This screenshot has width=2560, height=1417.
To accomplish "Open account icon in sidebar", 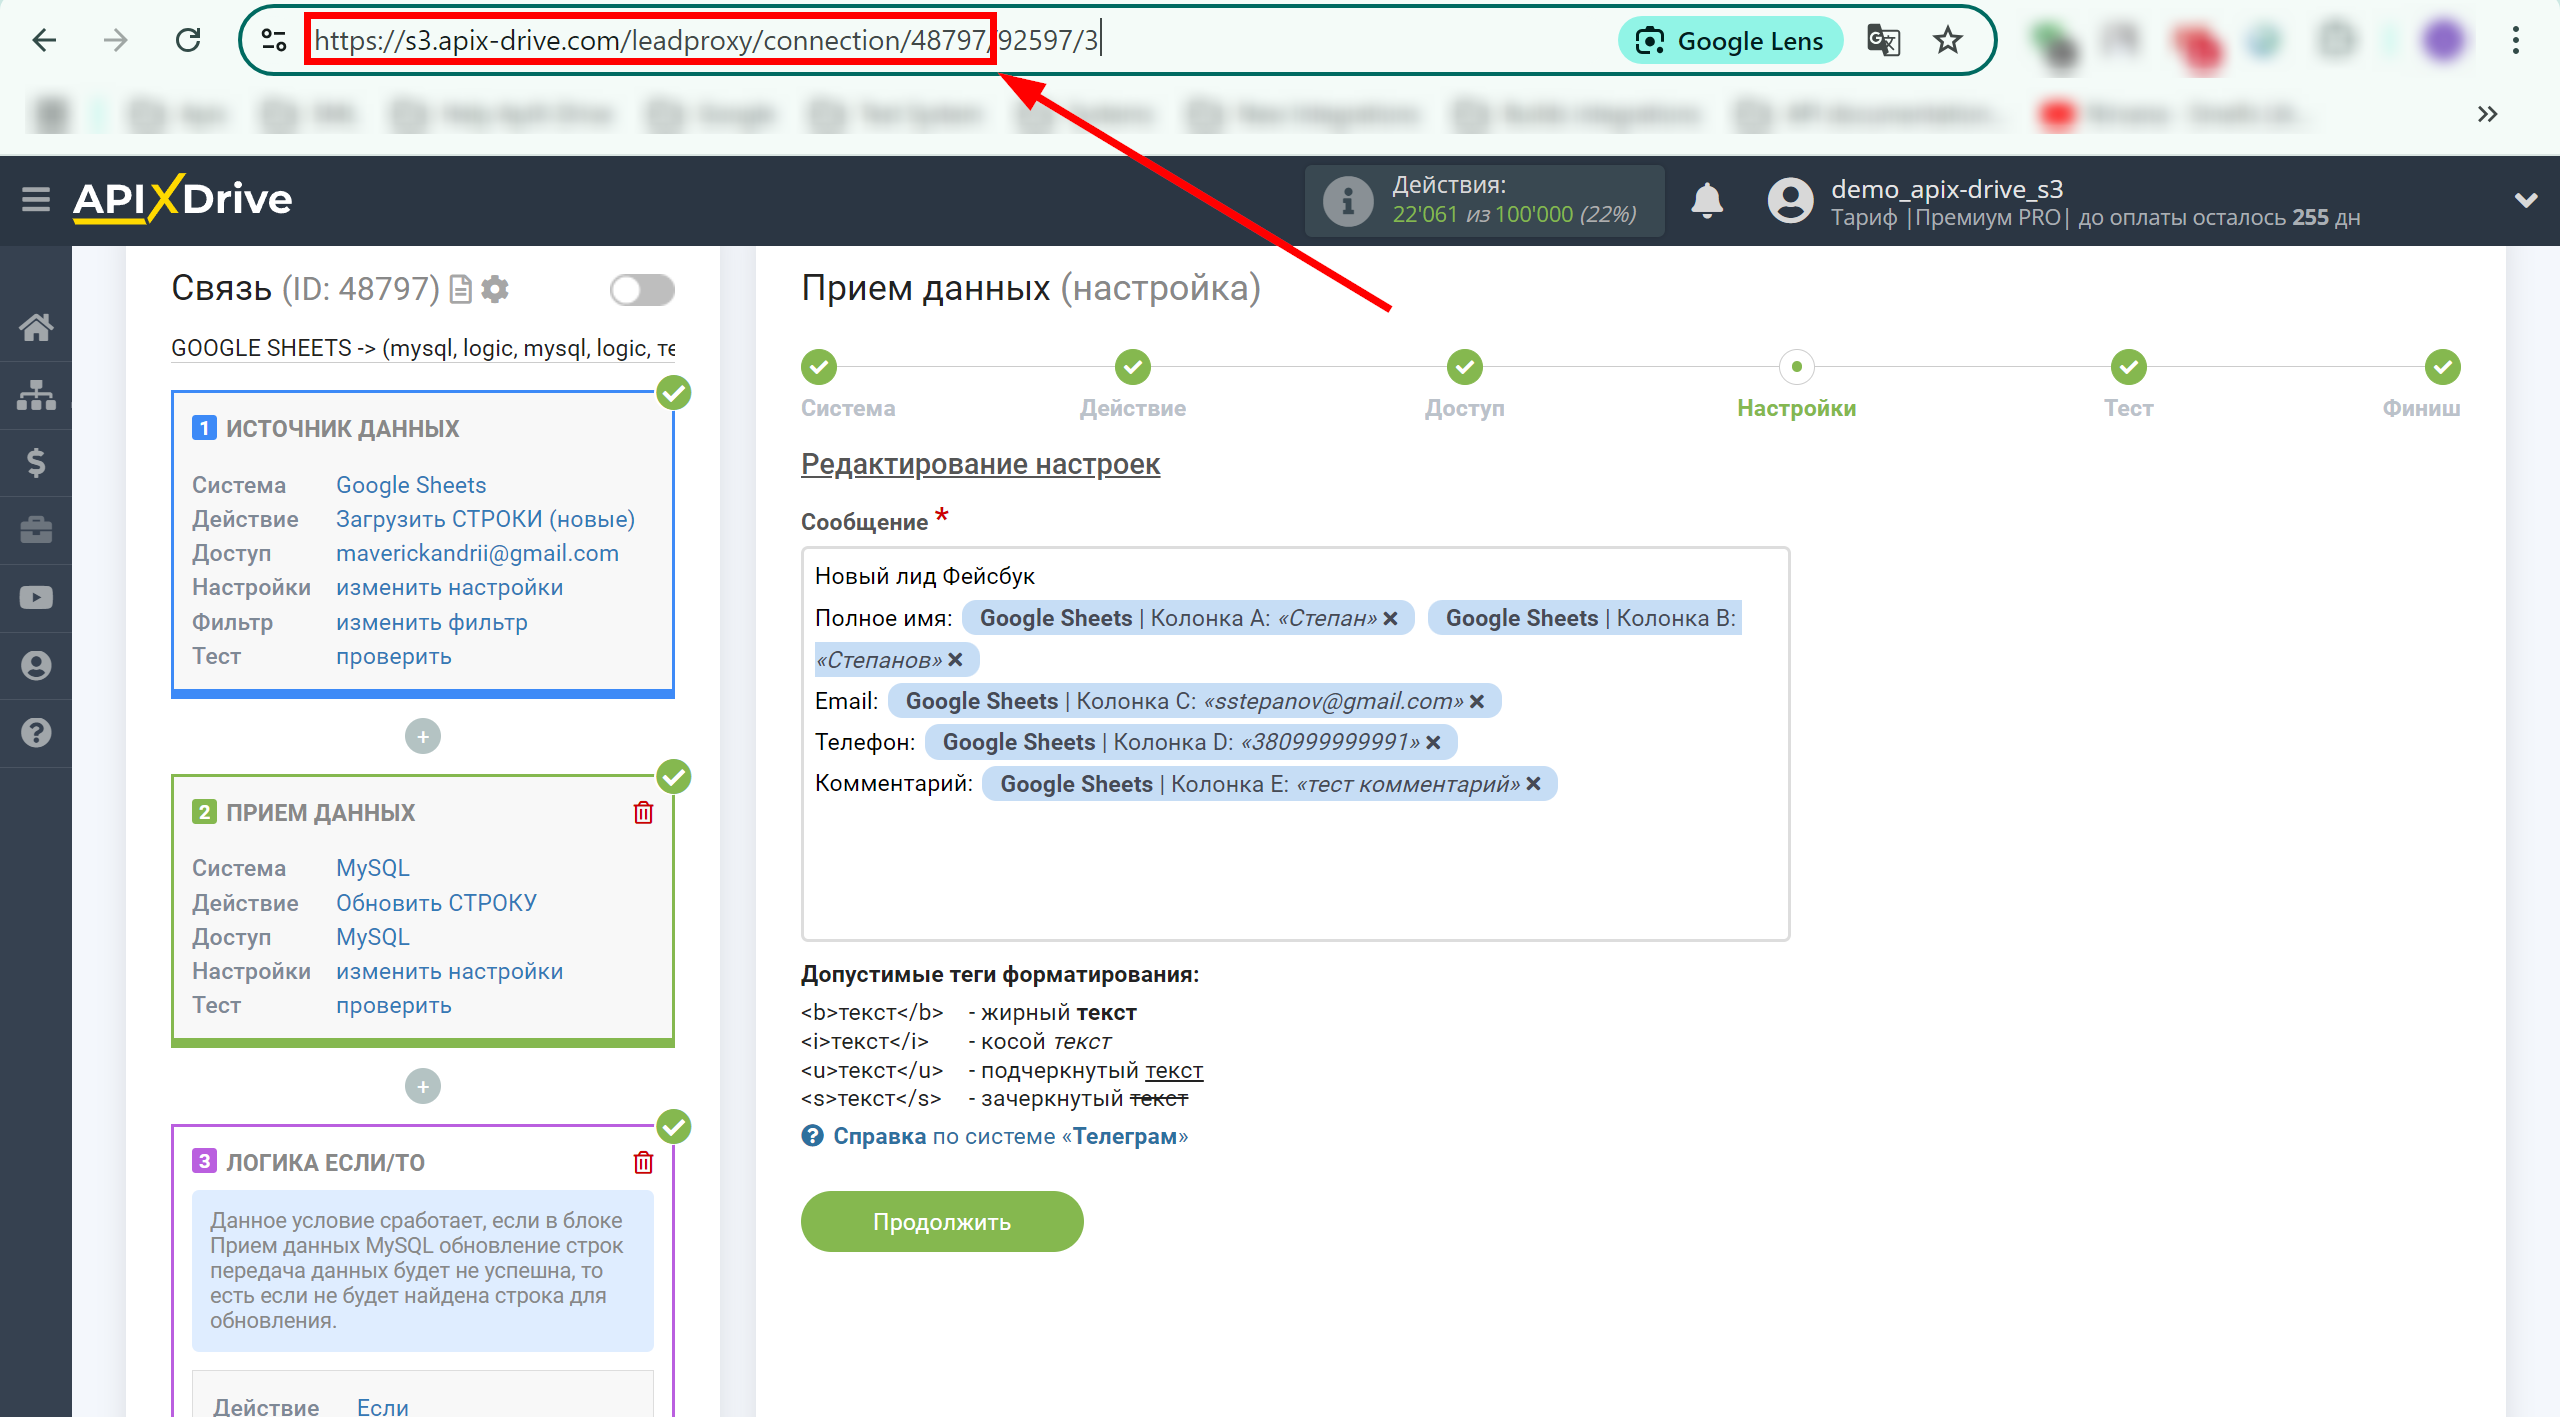I will 36,665.
